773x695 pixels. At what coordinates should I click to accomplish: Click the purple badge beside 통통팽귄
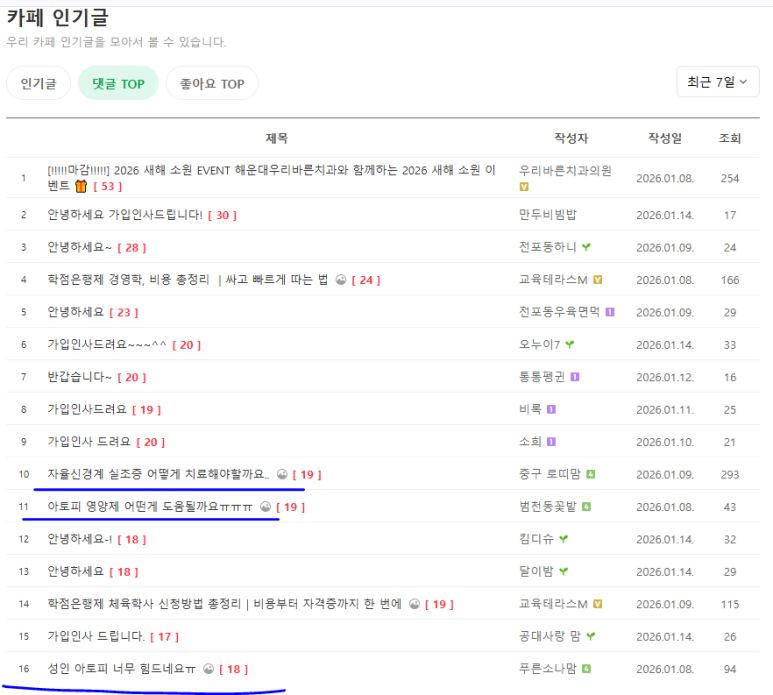575,377
